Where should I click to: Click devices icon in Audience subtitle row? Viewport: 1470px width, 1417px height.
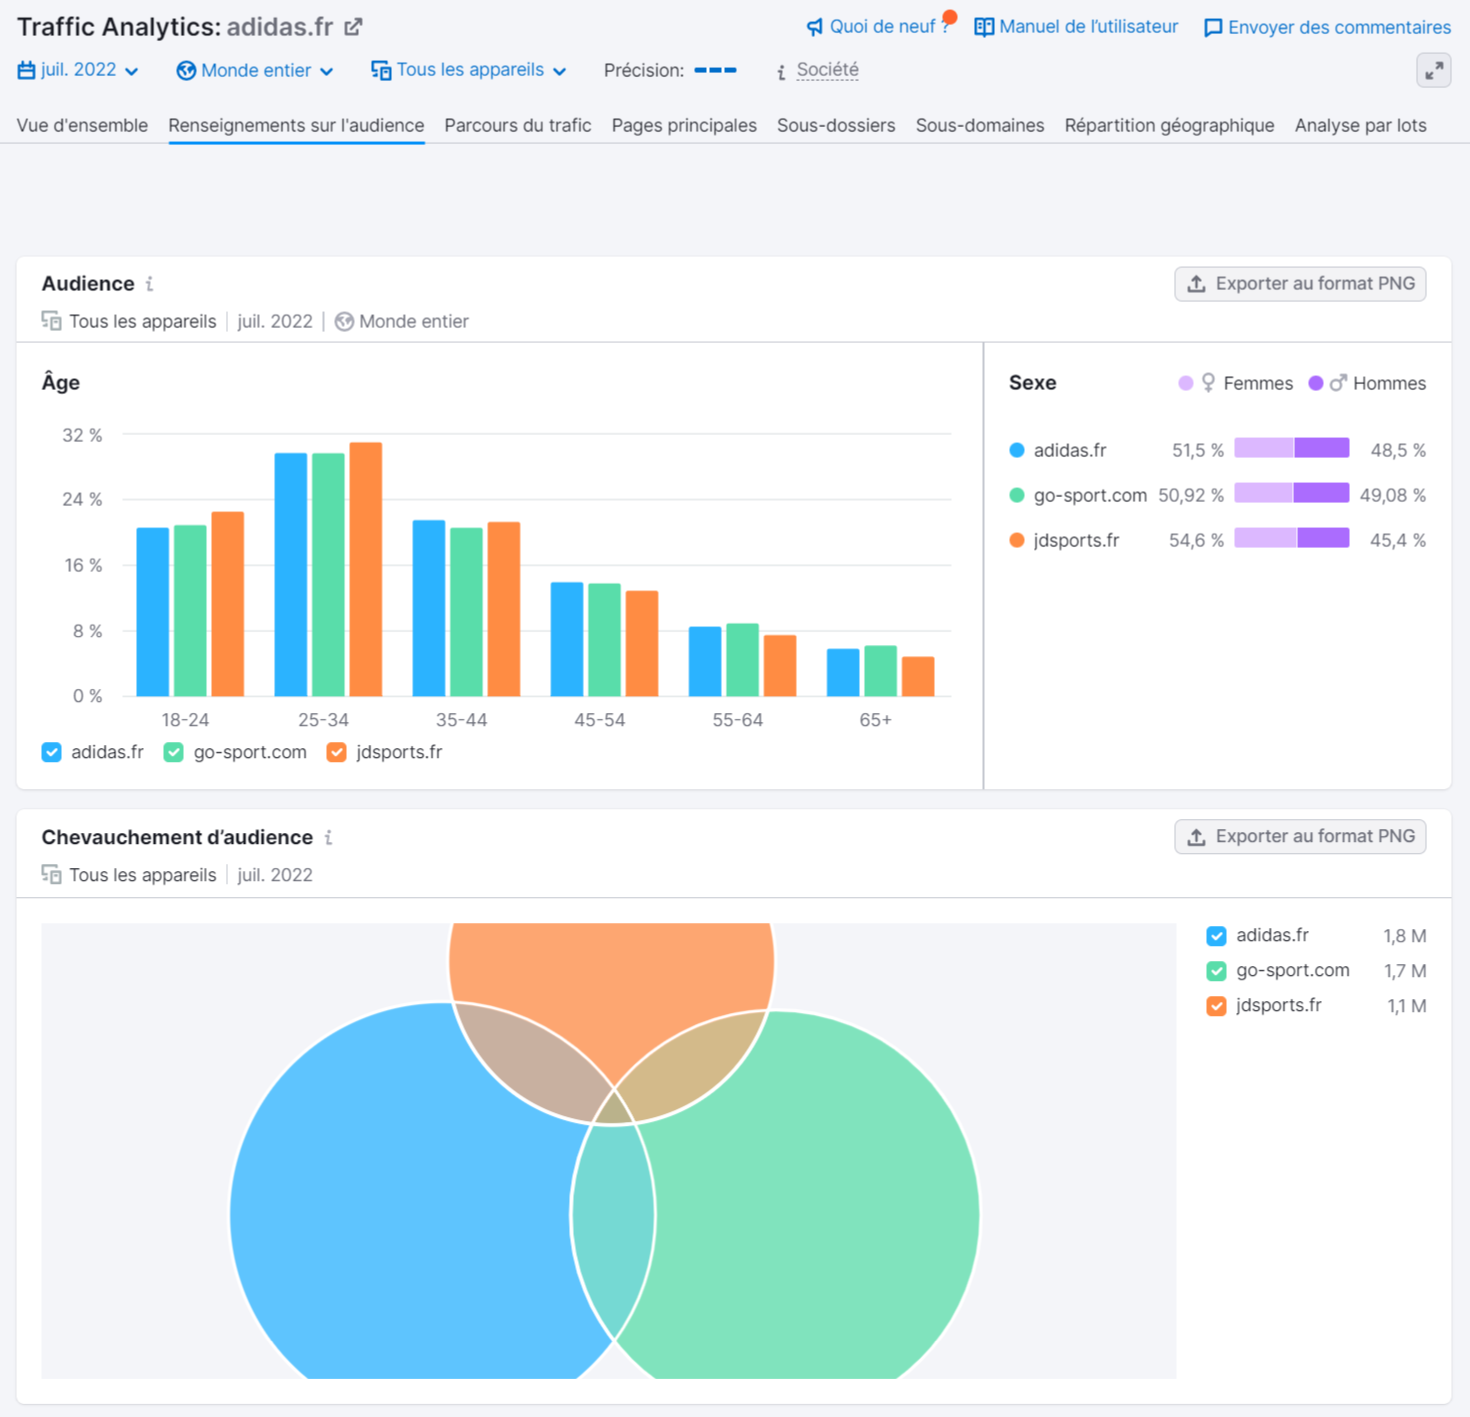tap(51, 321)
